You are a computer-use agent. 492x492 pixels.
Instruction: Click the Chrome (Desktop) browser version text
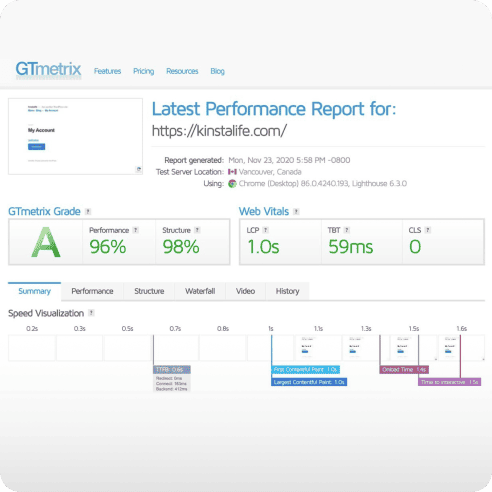(x=323, y=184)
